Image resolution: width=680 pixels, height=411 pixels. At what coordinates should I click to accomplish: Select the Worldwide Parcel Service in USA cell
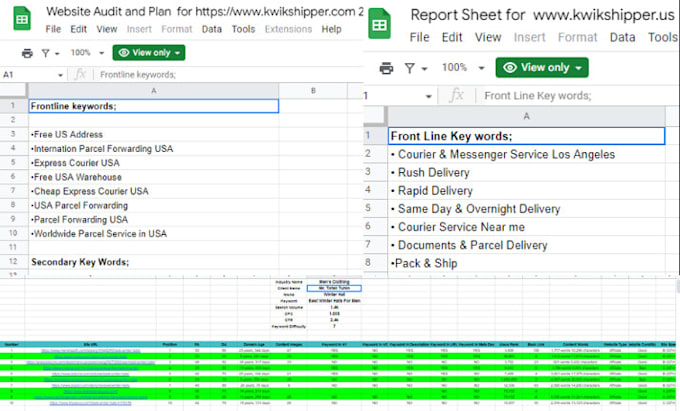pyautogui.click(x=154, y=234)
